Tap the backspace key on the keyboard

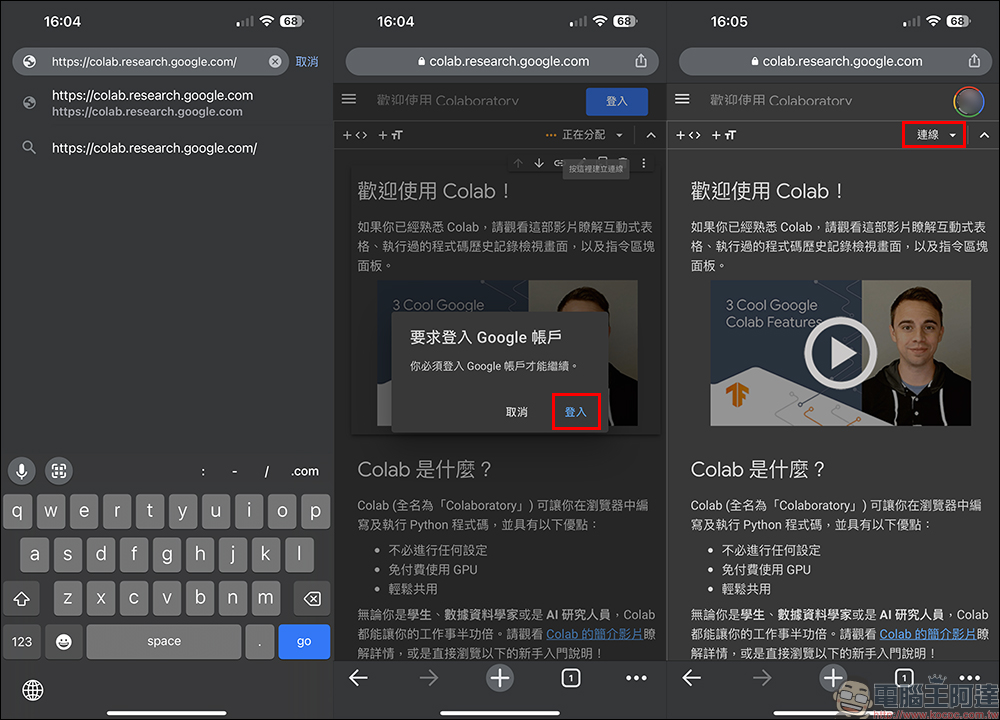coord(312,598)
